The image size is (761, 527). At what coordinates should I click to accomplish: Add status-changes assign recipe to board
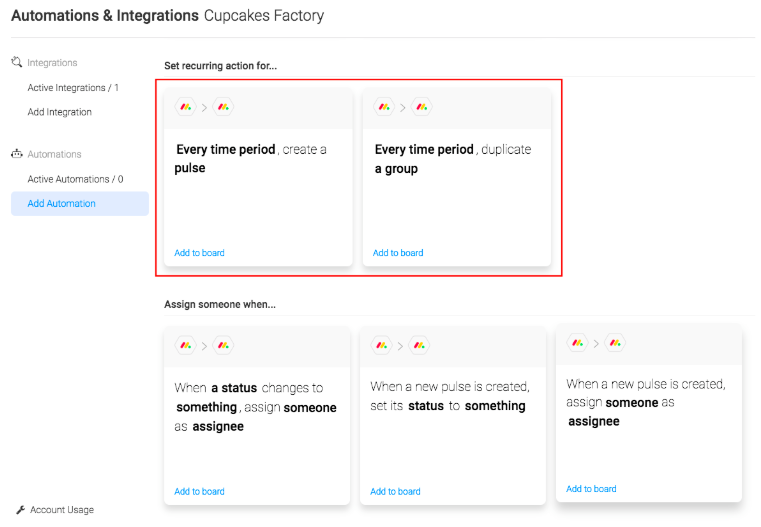(x=199, y=492)
